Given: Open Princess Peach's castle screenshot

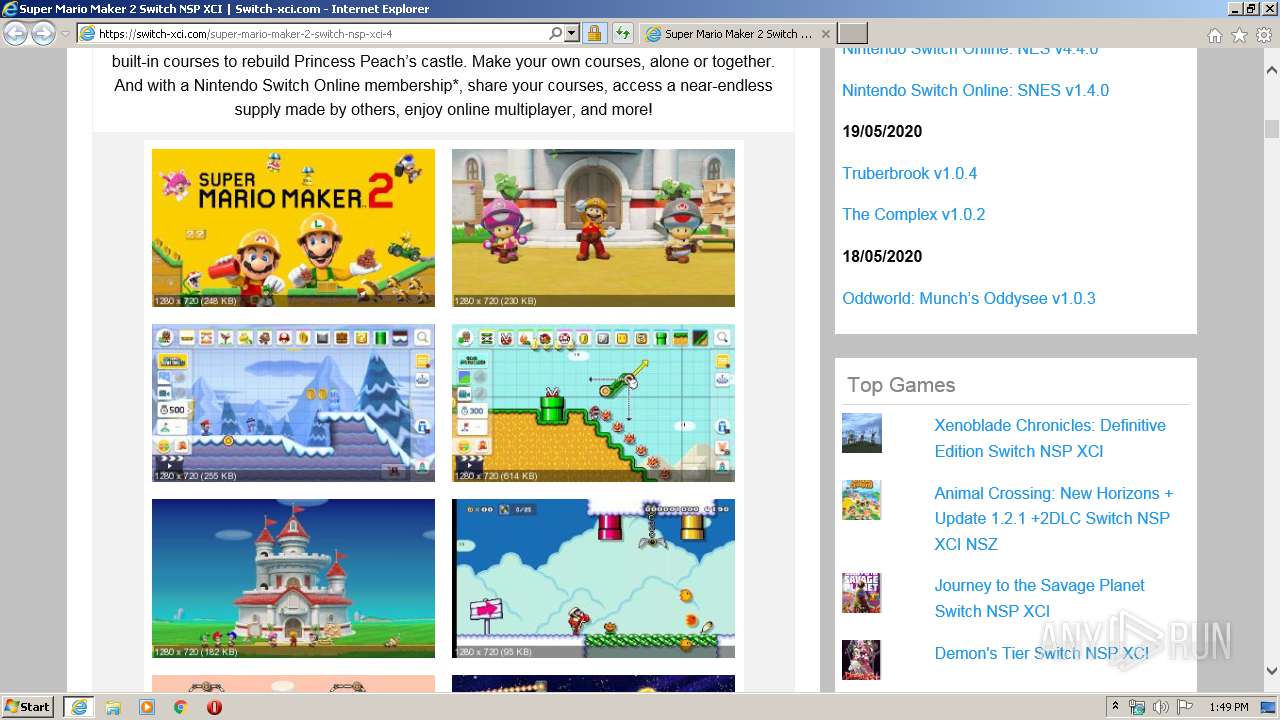Looking at the screenshot, I should (293, 578).
